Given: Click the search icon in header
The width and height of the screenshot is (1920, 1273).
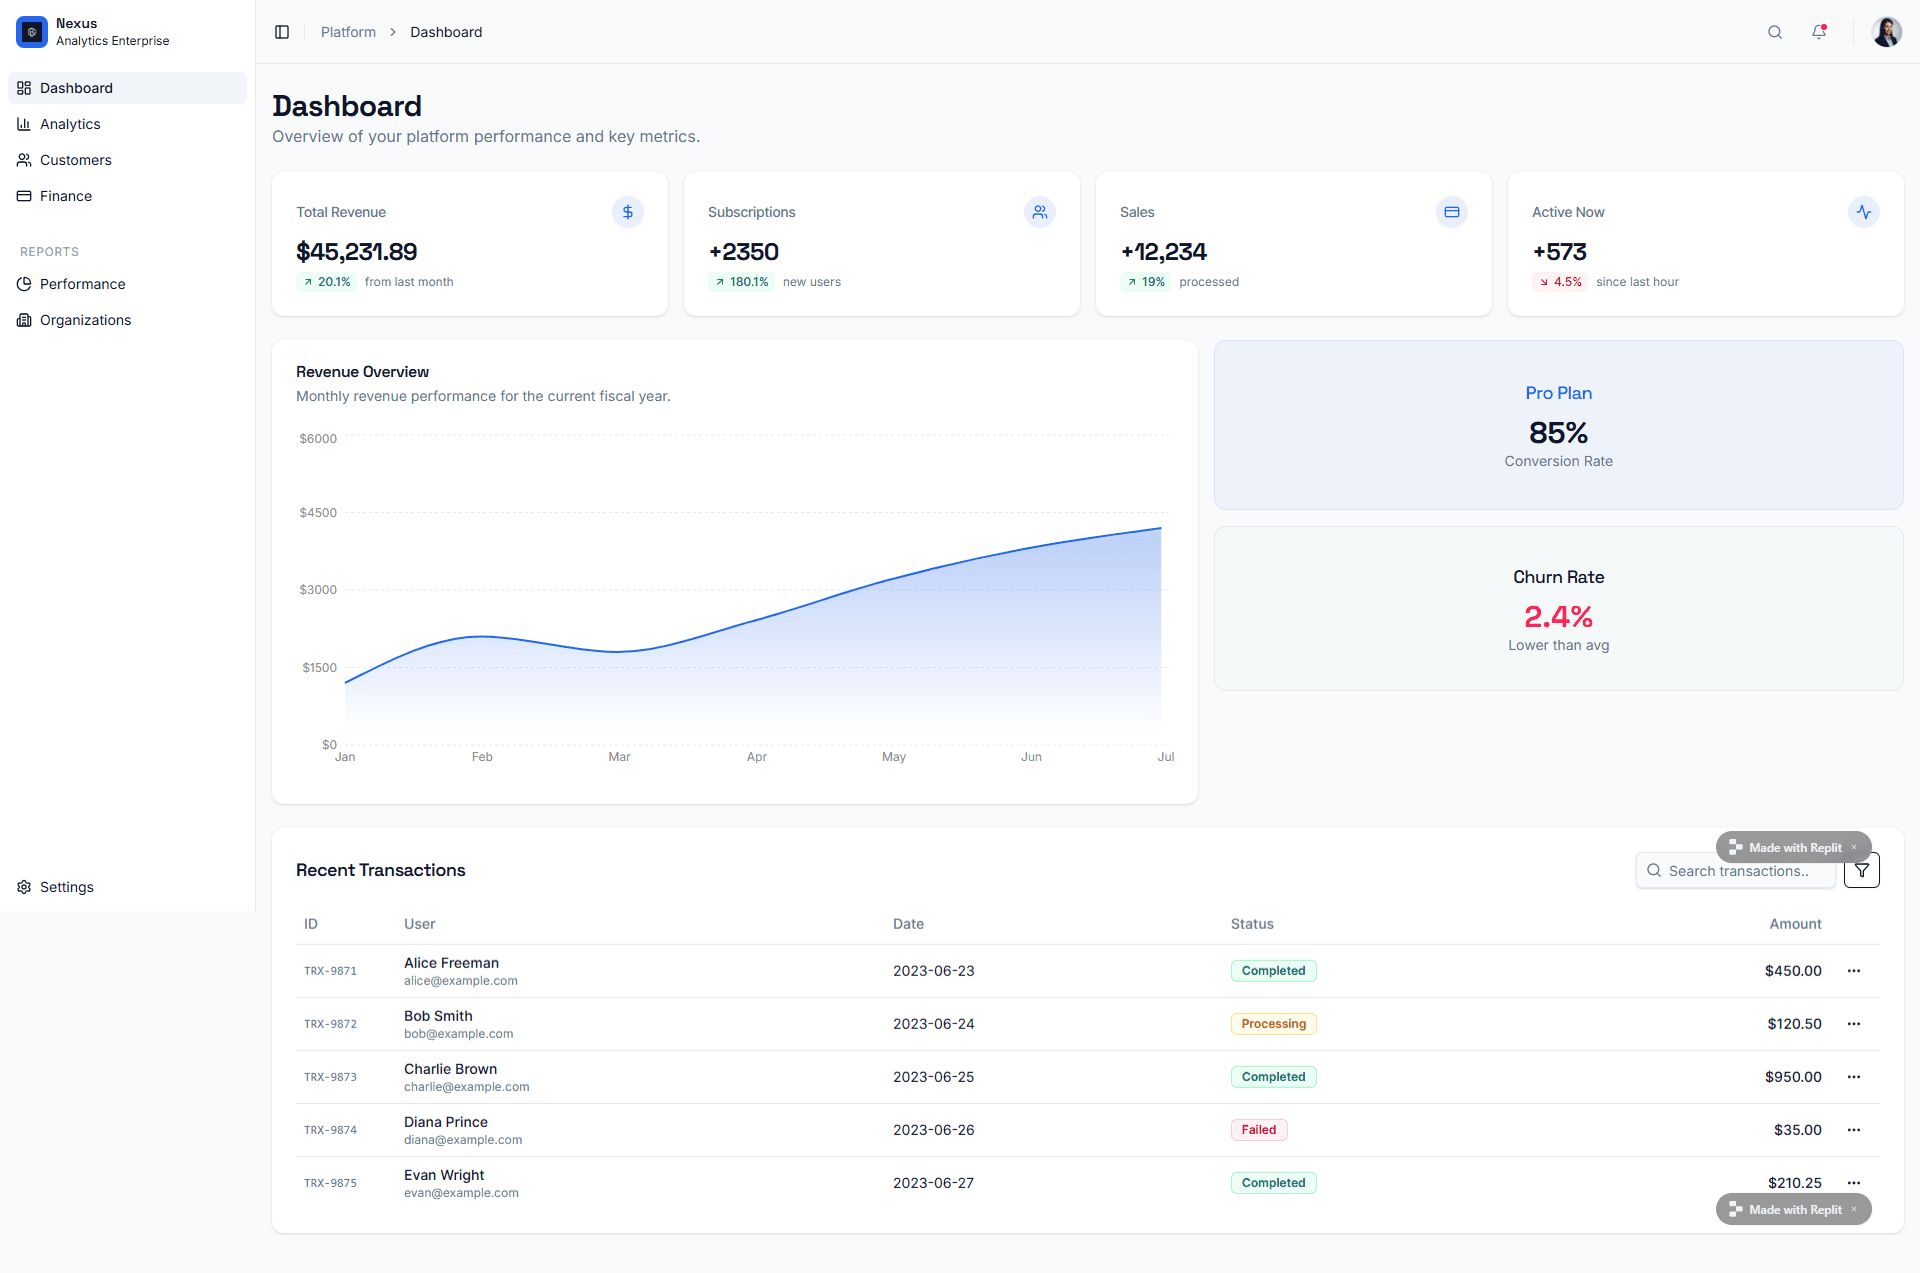Looking at the screenshot, I should 1775,32.
